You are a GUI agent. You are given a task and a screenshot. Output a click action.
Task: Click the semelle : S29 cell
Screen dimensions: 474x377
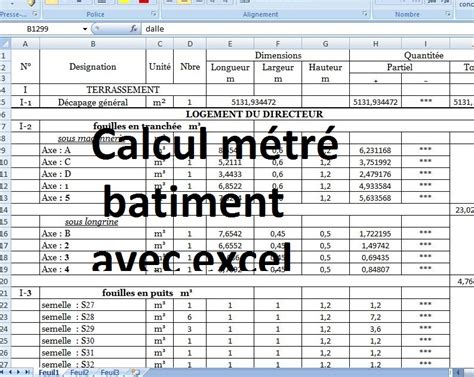[93, 329]
